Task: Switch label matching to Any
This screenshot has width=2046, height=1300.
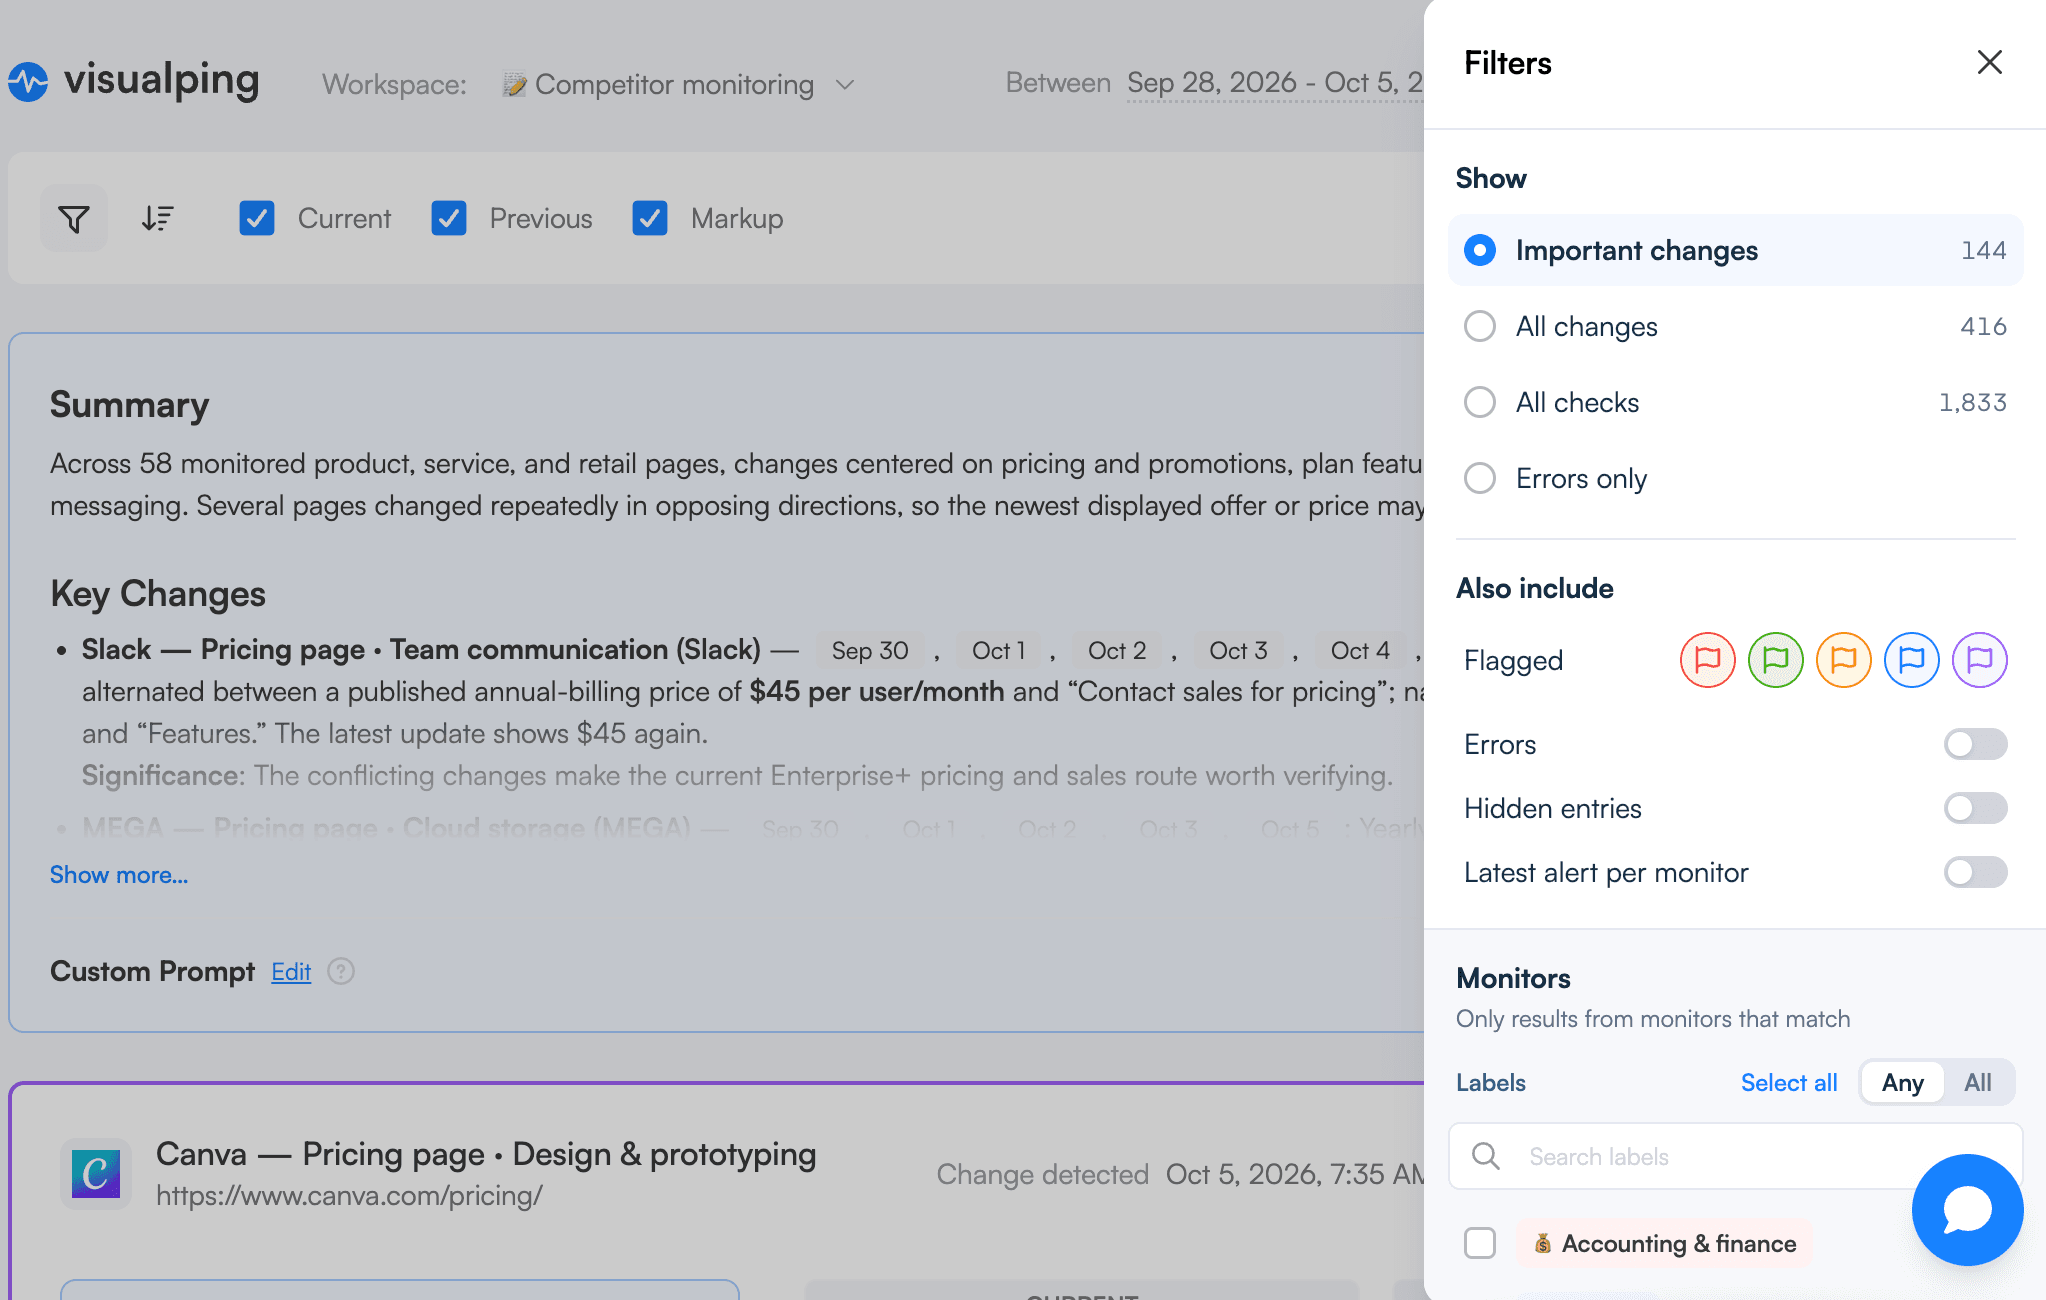Action: click(1902, 1082)
